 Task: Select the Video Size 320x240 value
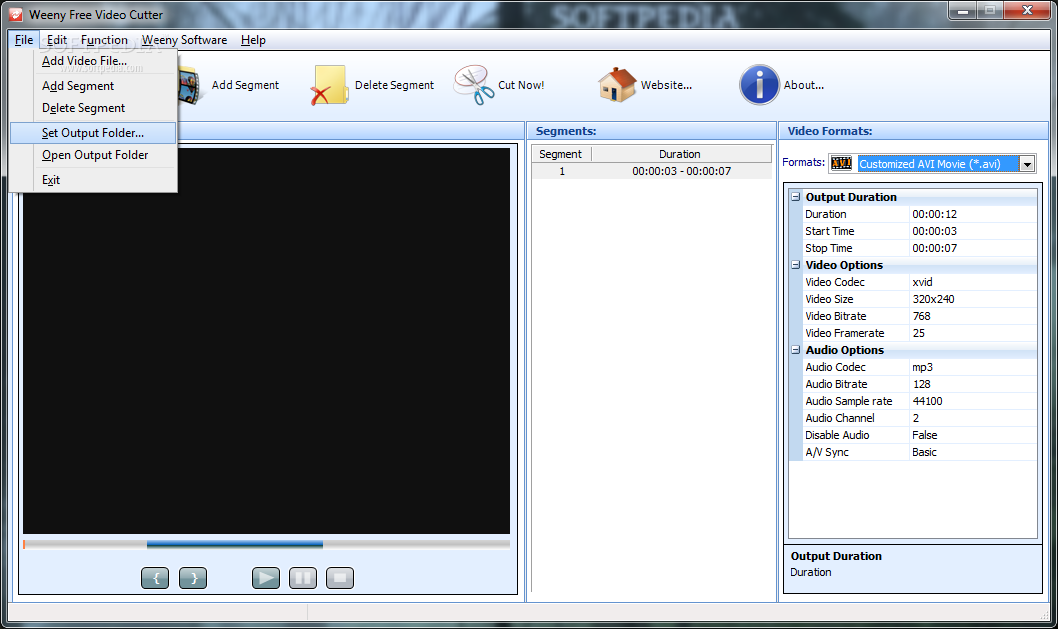point(973,299)
